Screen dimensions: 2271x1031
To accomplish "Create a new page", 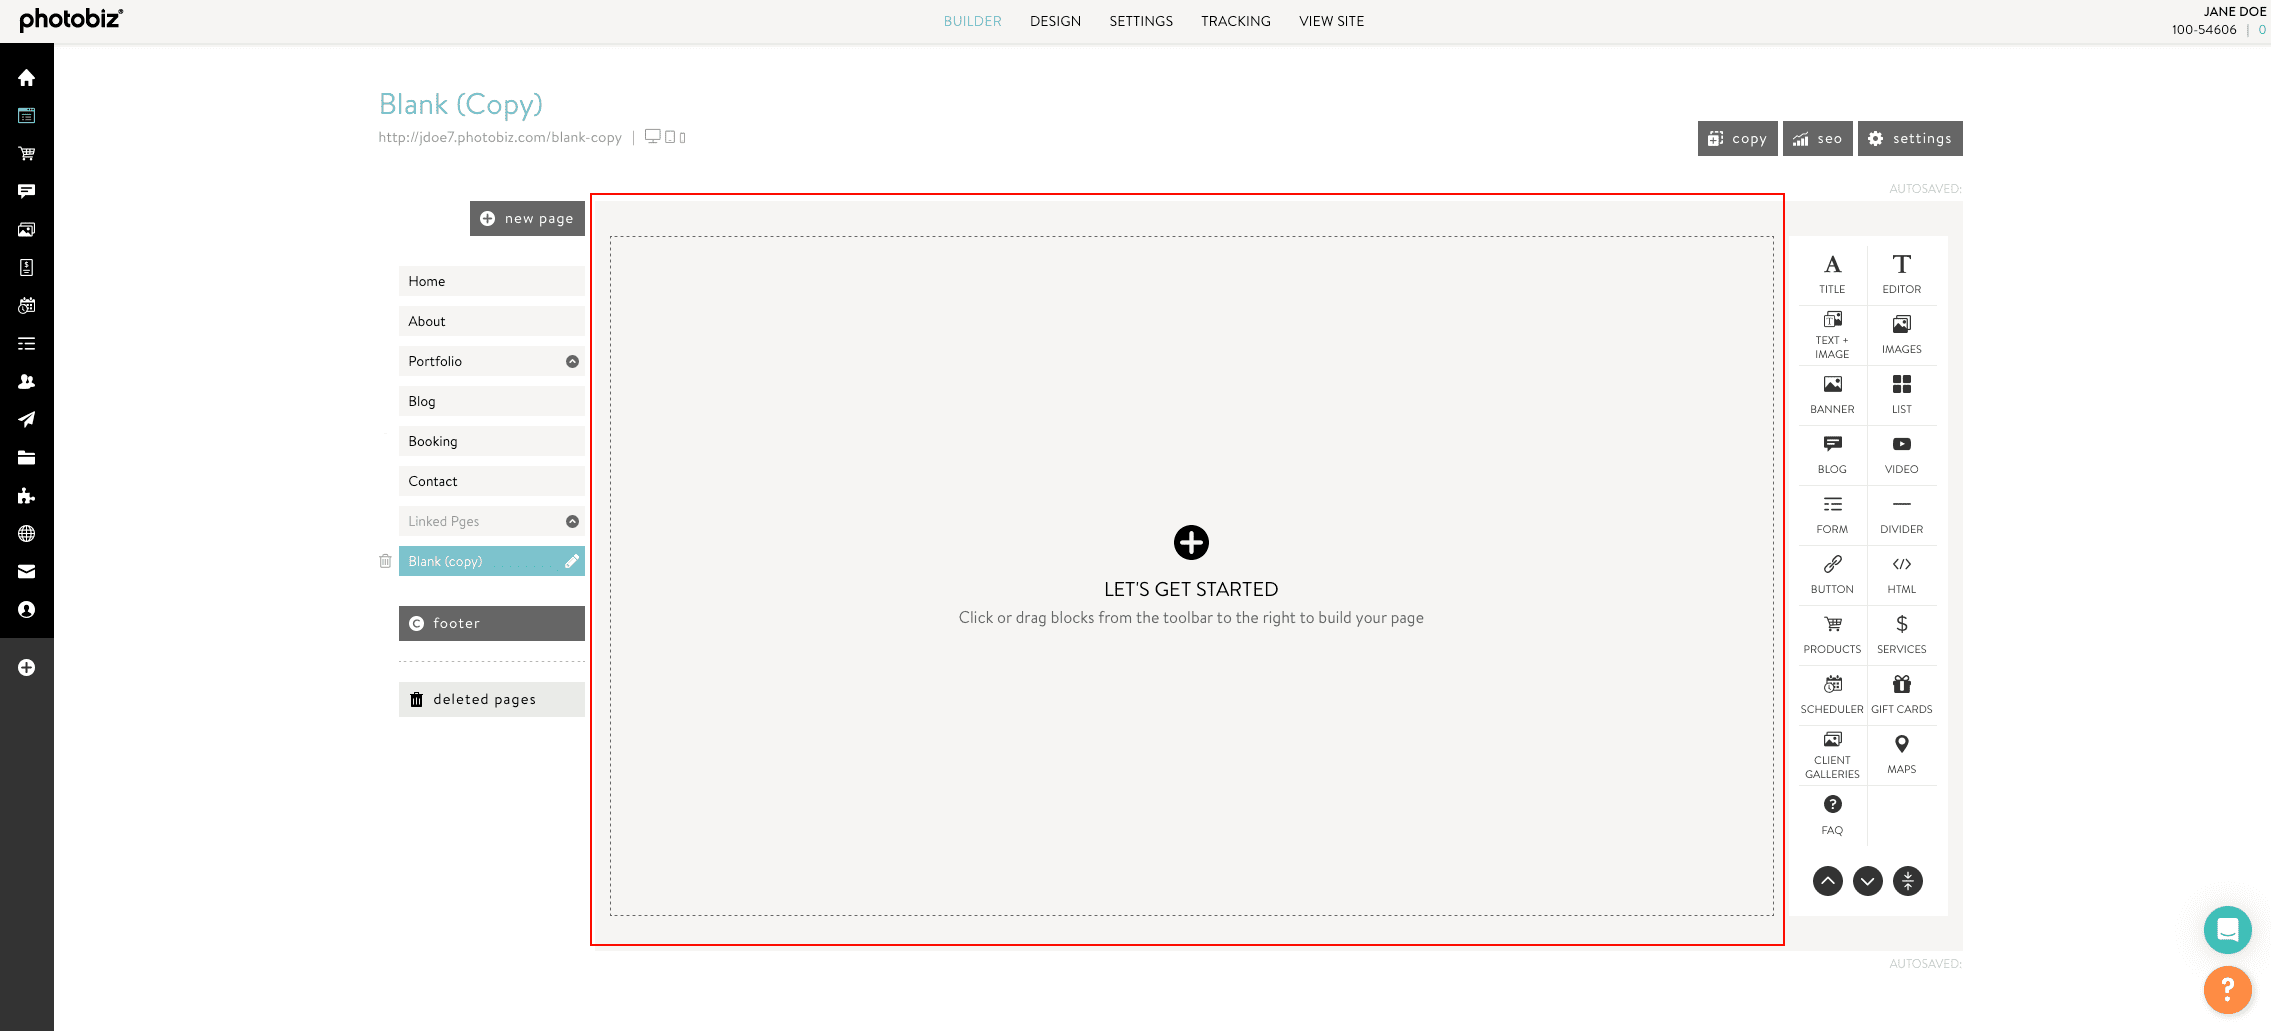I will (x=527, y=218).
